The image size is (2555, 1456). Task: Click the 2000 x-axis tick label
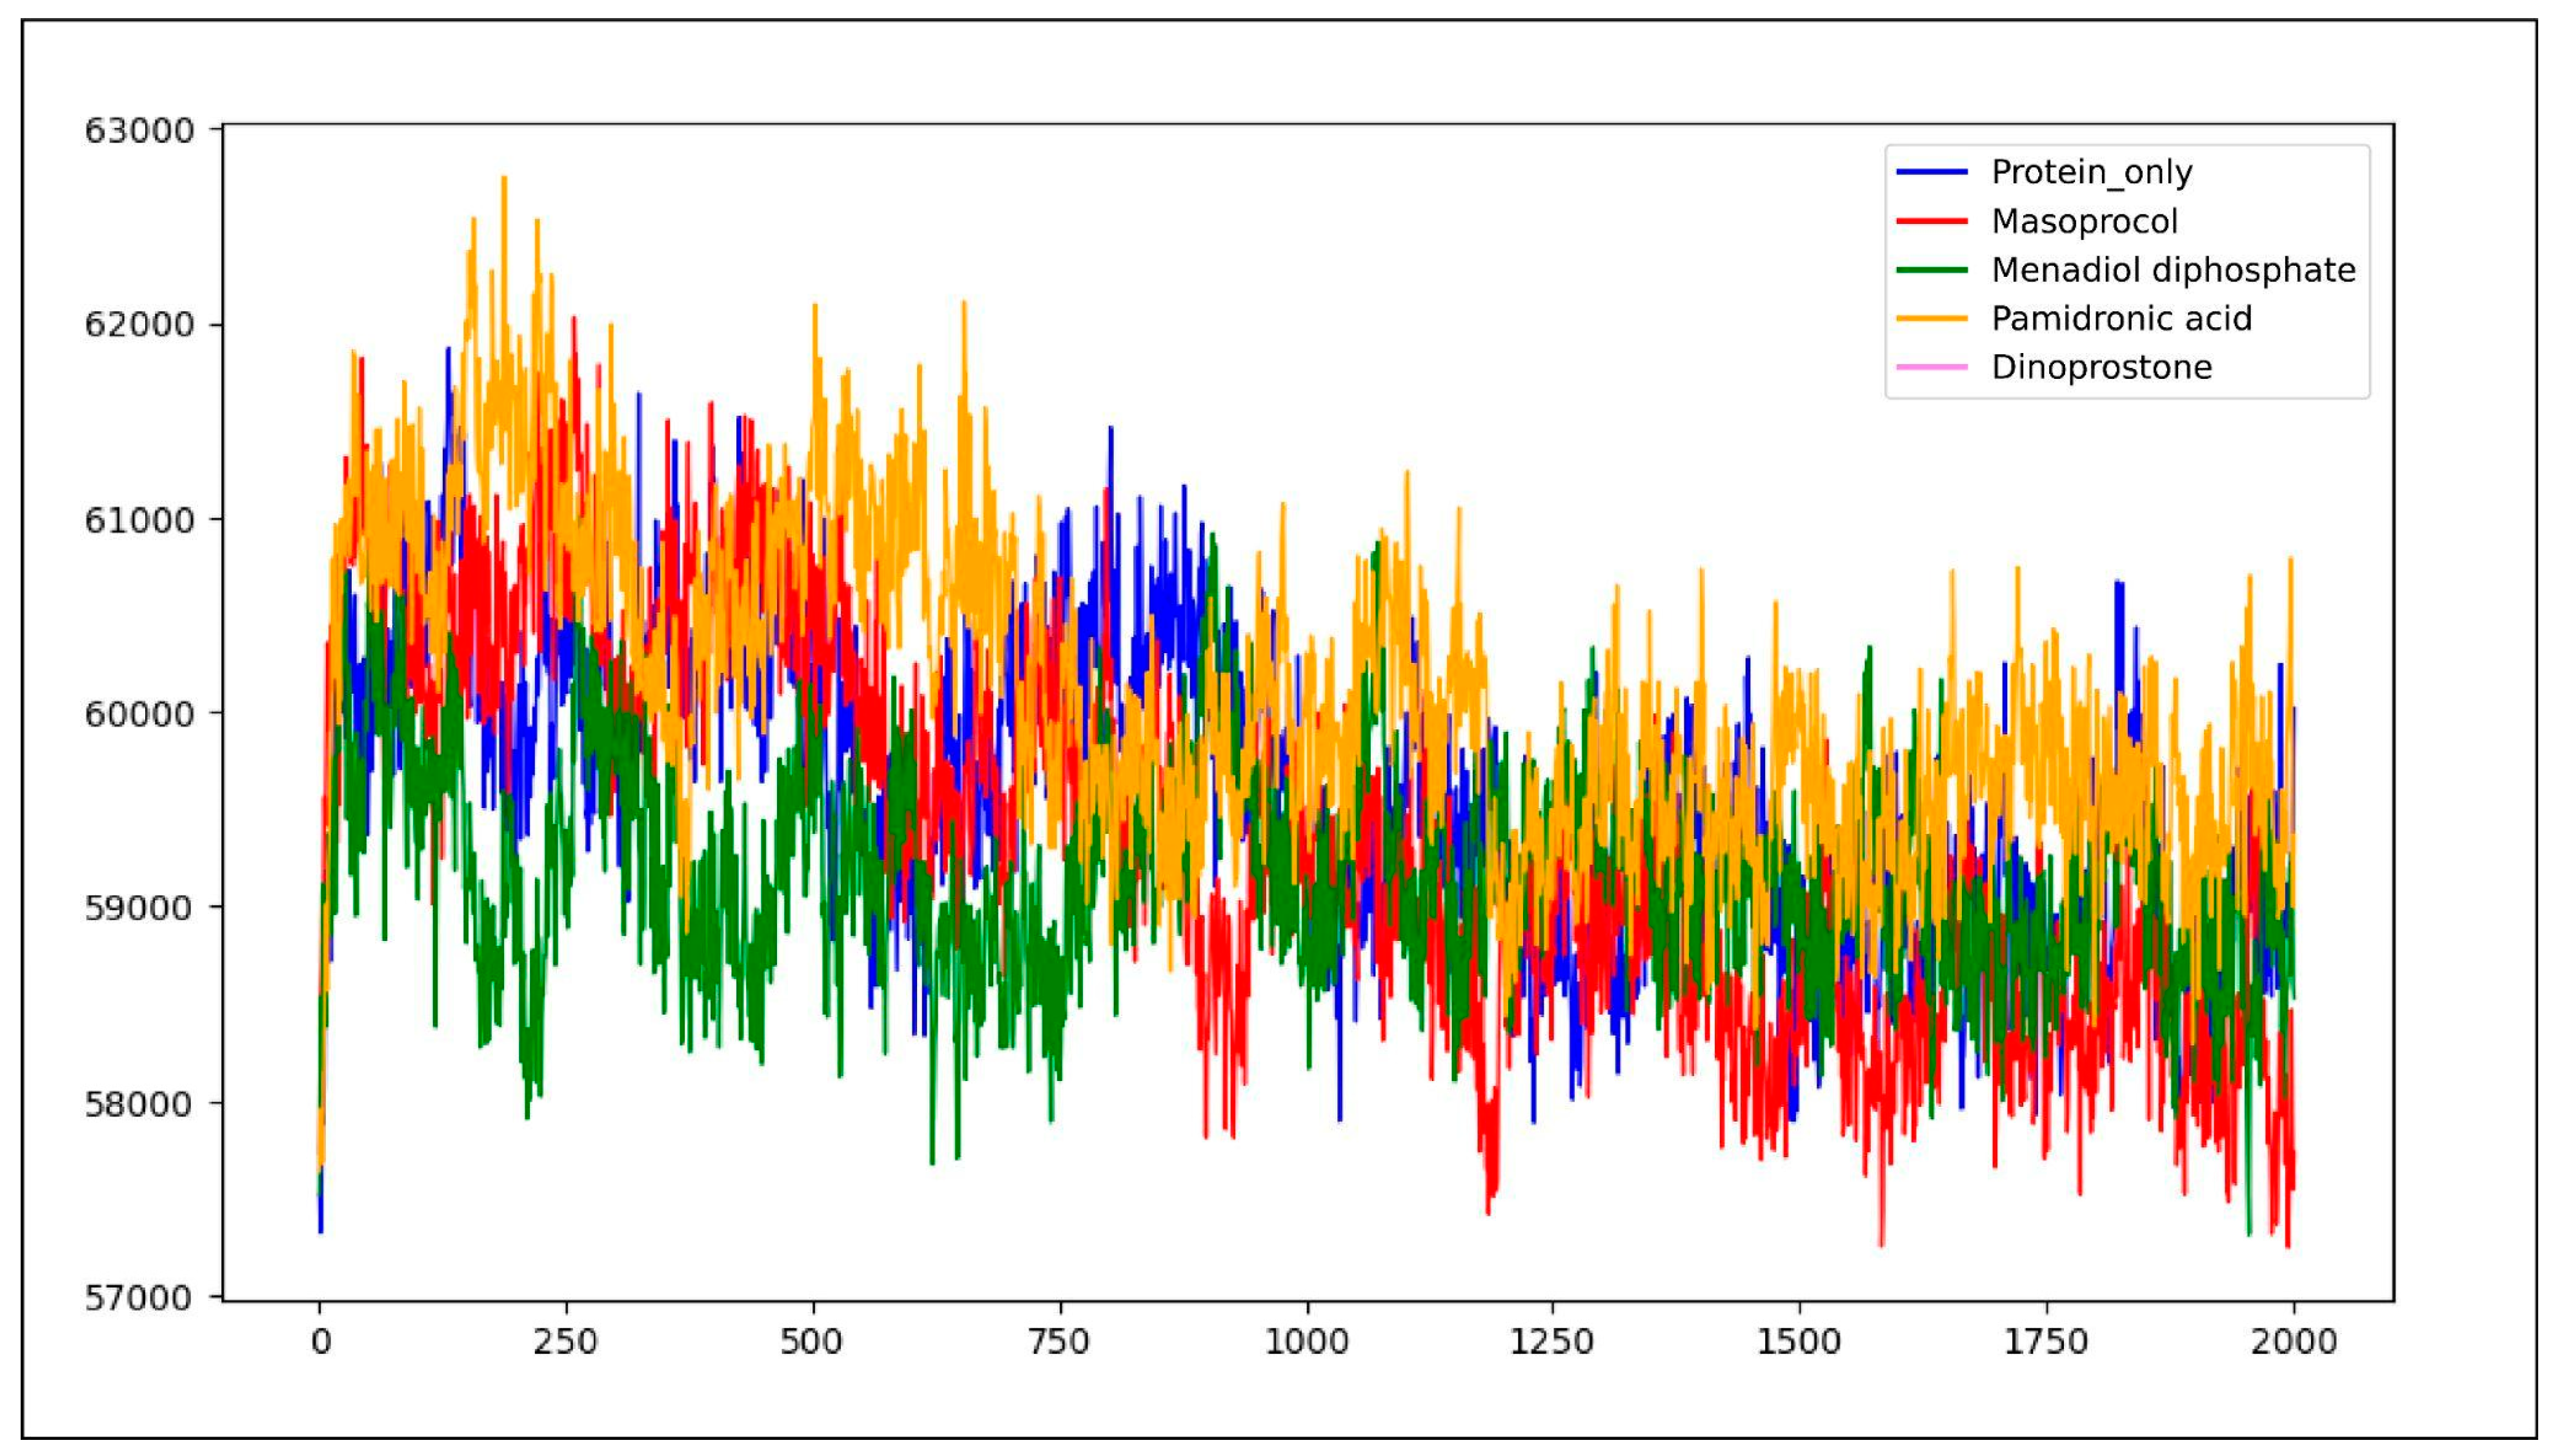(x=2293, y=1341)
